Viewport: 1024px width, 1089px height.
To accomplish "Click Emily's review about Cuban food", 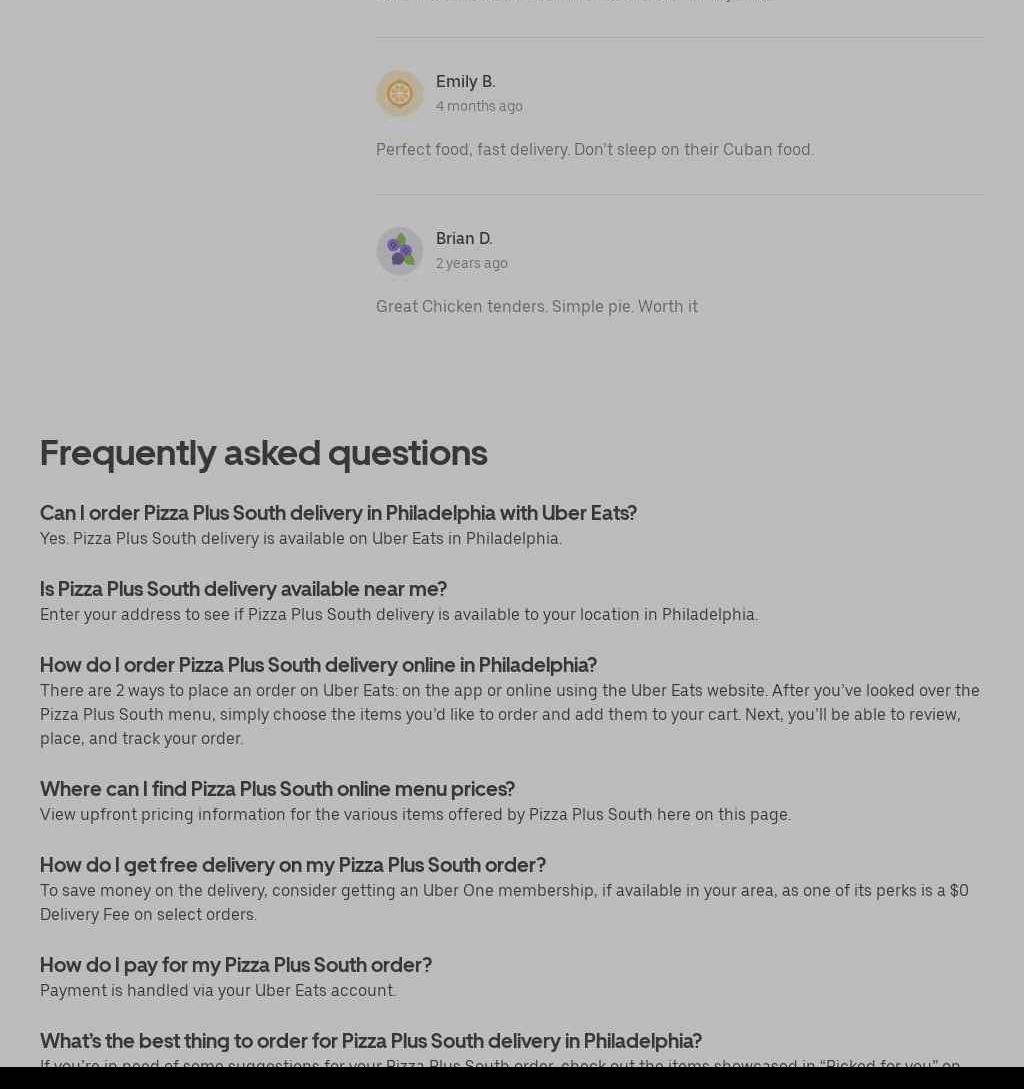I will 594,149.
